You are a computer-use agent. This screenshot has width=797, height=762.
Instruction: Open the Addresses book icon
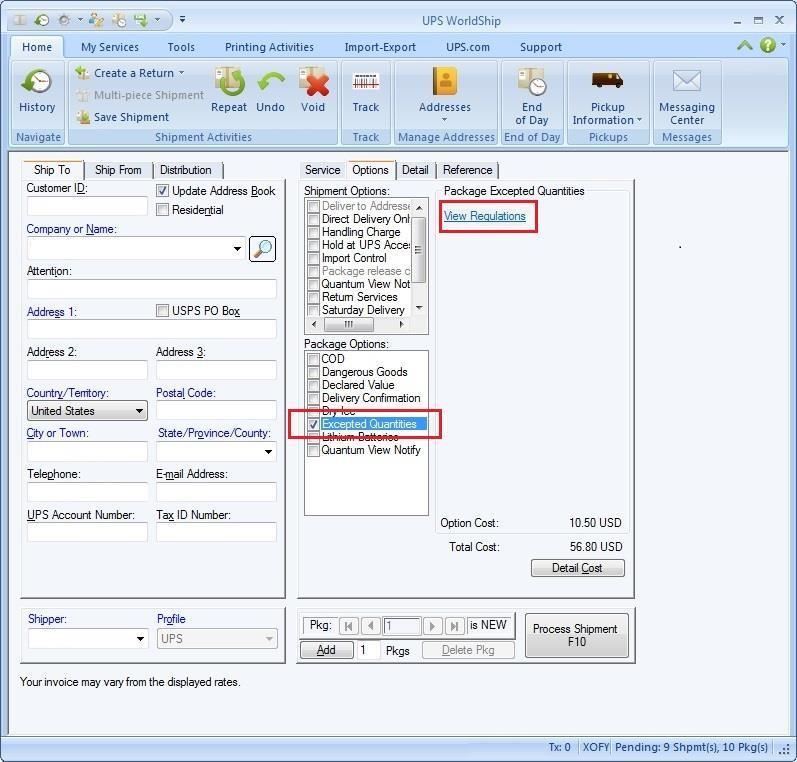[x=445, y=81]
